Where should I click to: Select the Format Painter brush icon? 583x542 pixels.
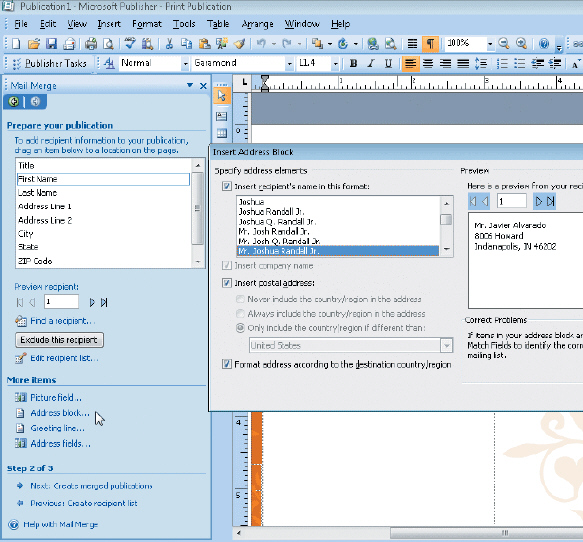pos(240,44)
